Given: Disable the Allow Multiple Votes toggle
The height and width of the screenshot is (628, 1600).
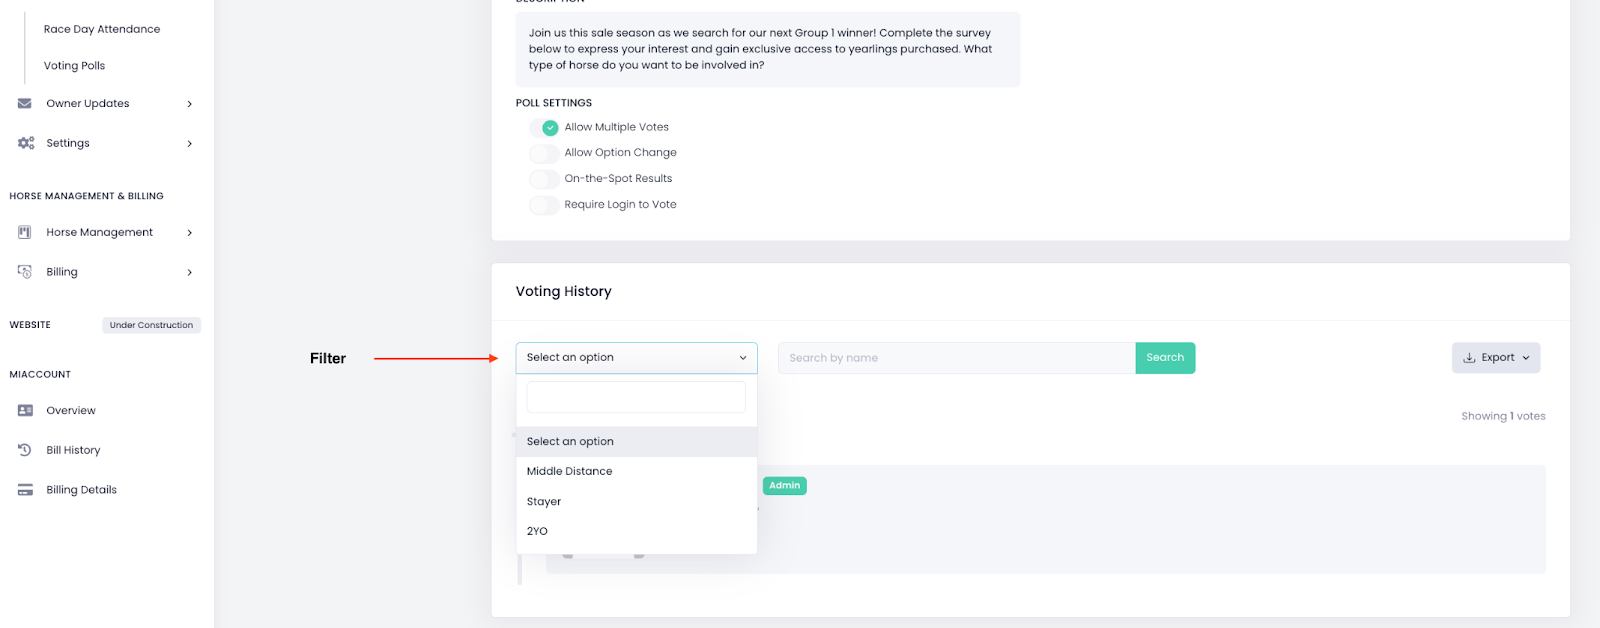Looking at the screenshot, I should [x=545, y=128].
